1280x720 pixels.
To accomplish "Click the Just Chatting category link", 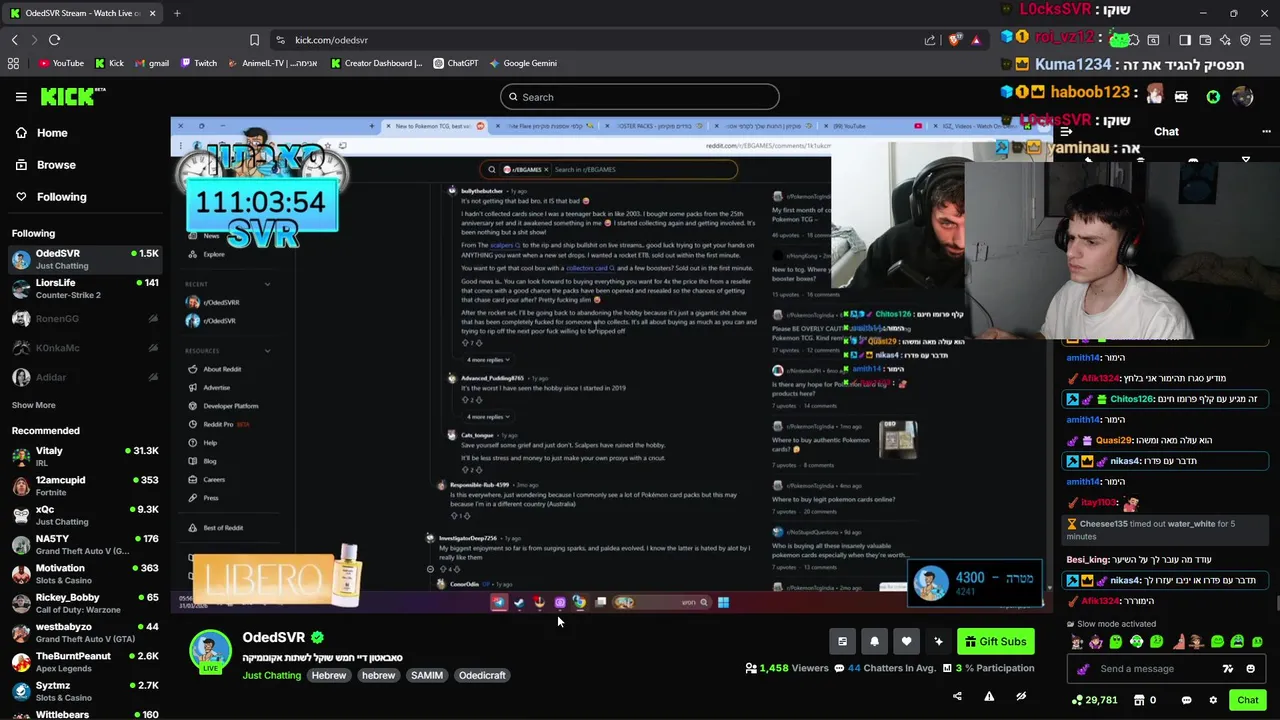I will point(271,675).
